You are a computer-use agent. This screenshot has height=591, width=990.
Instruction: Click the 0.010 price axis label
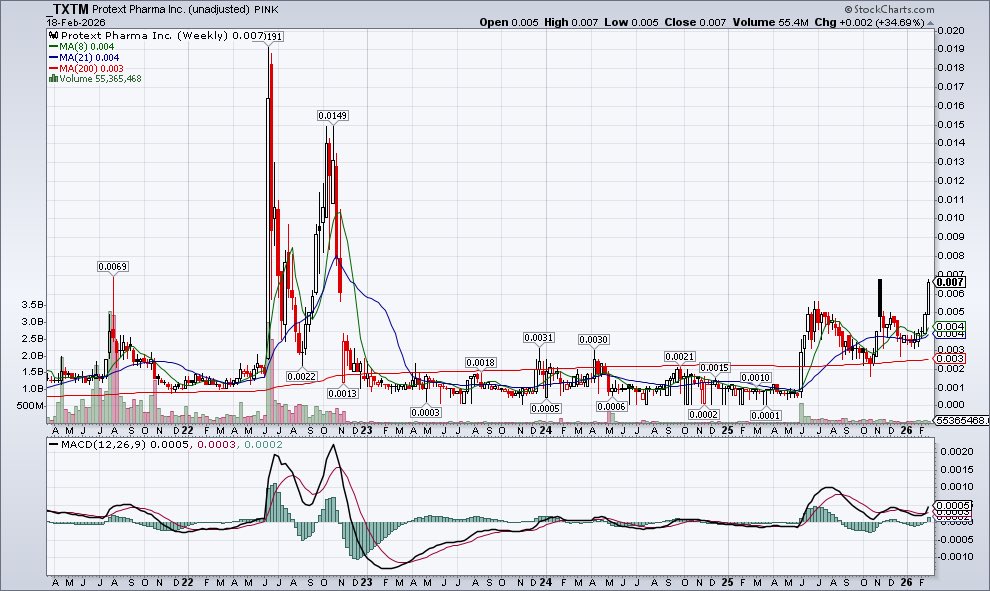951,218
